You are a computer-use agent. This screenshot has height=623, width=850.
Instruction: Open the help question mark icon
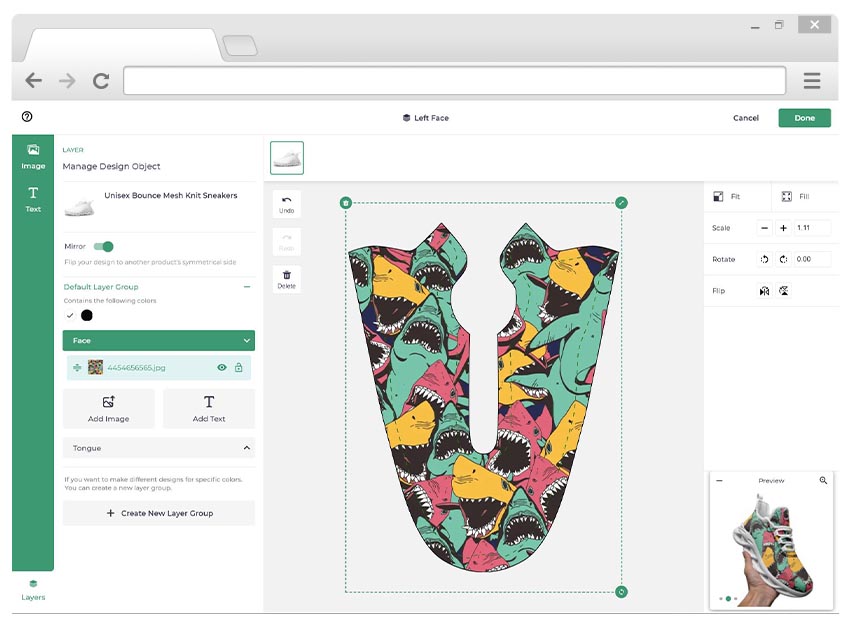coord(27,117)
